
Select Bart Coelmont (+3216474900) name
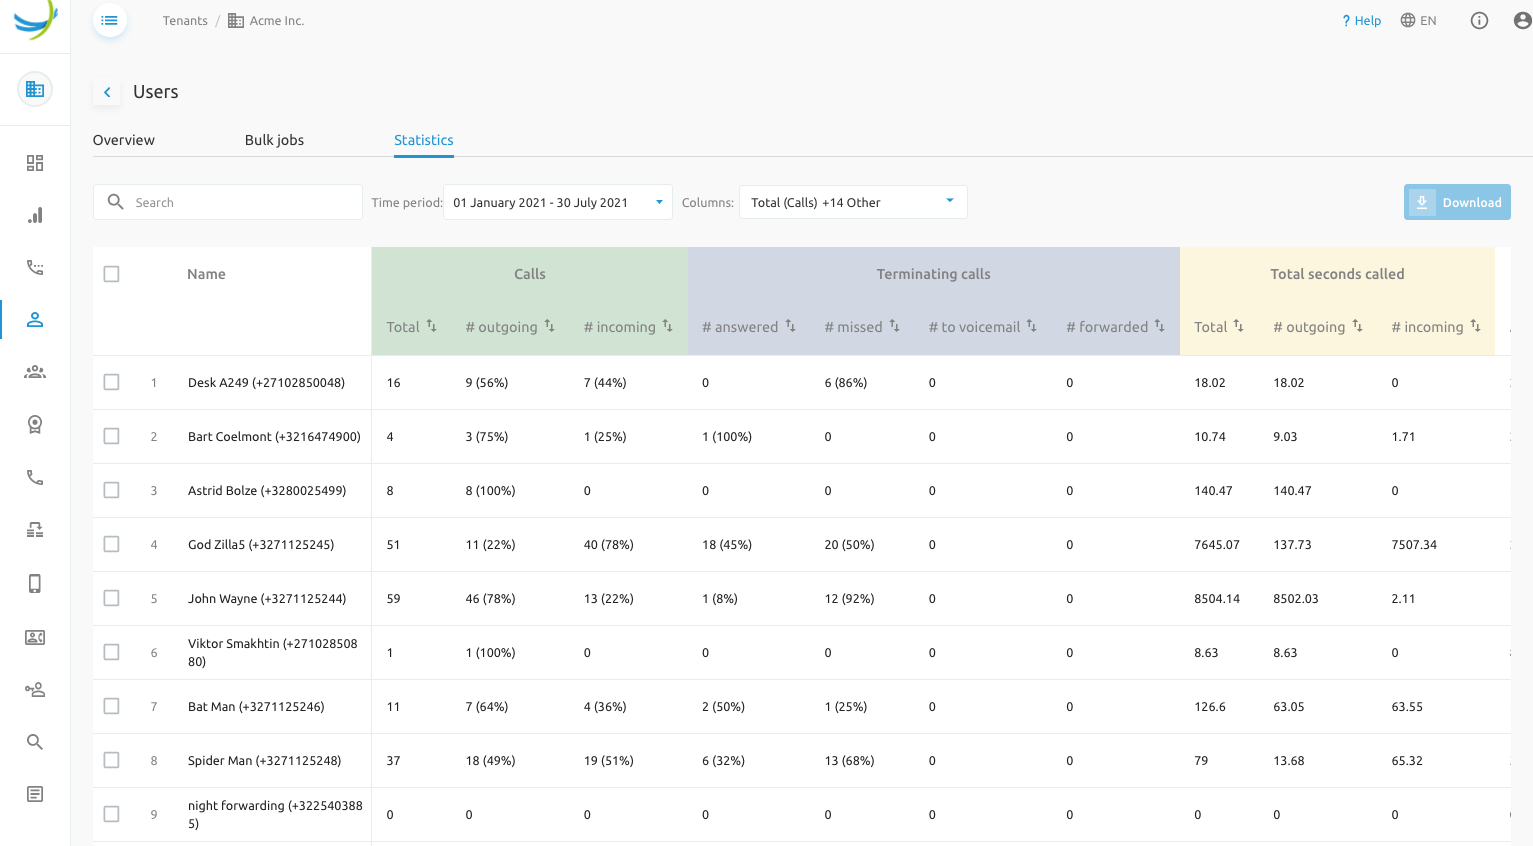tap(274, 436)
